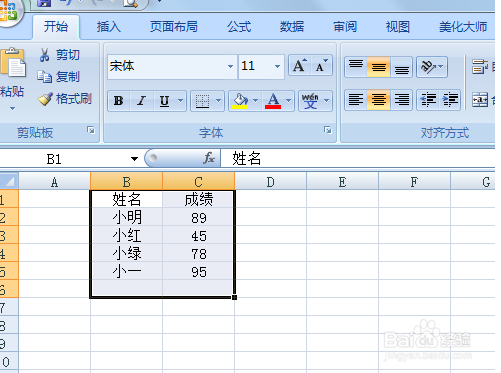Increase font size with the large A
This screenshot has height=373, width=501.
tap(299, 66)
